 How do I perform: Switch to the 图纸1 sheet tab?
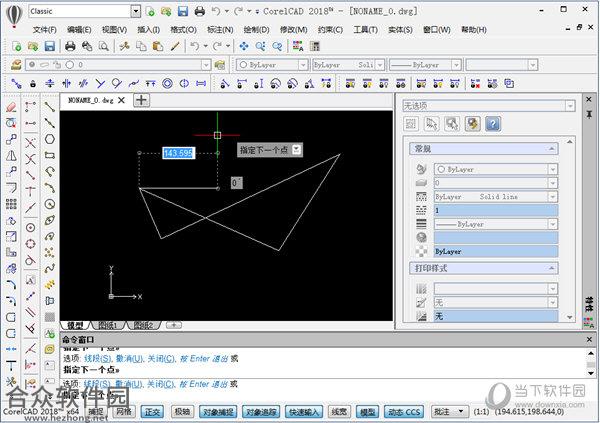pyautogui.click(x=108, y=325)
